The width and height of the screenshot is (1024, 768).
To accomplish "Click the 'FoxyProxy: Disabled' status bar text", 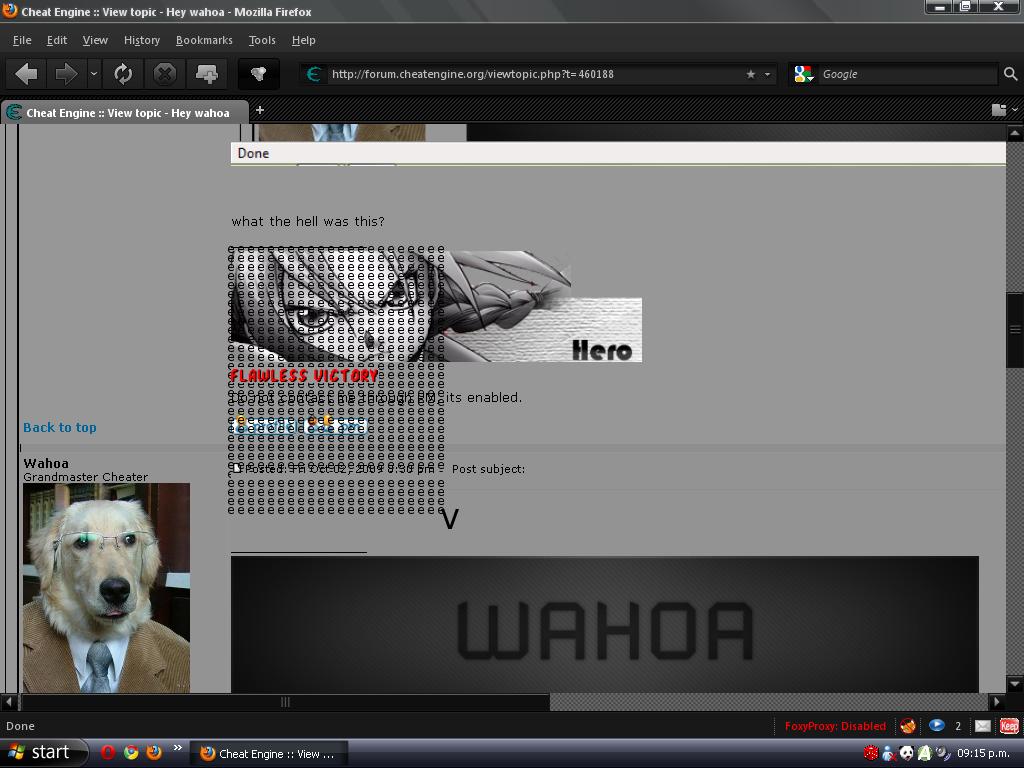I will click(835, 726).
